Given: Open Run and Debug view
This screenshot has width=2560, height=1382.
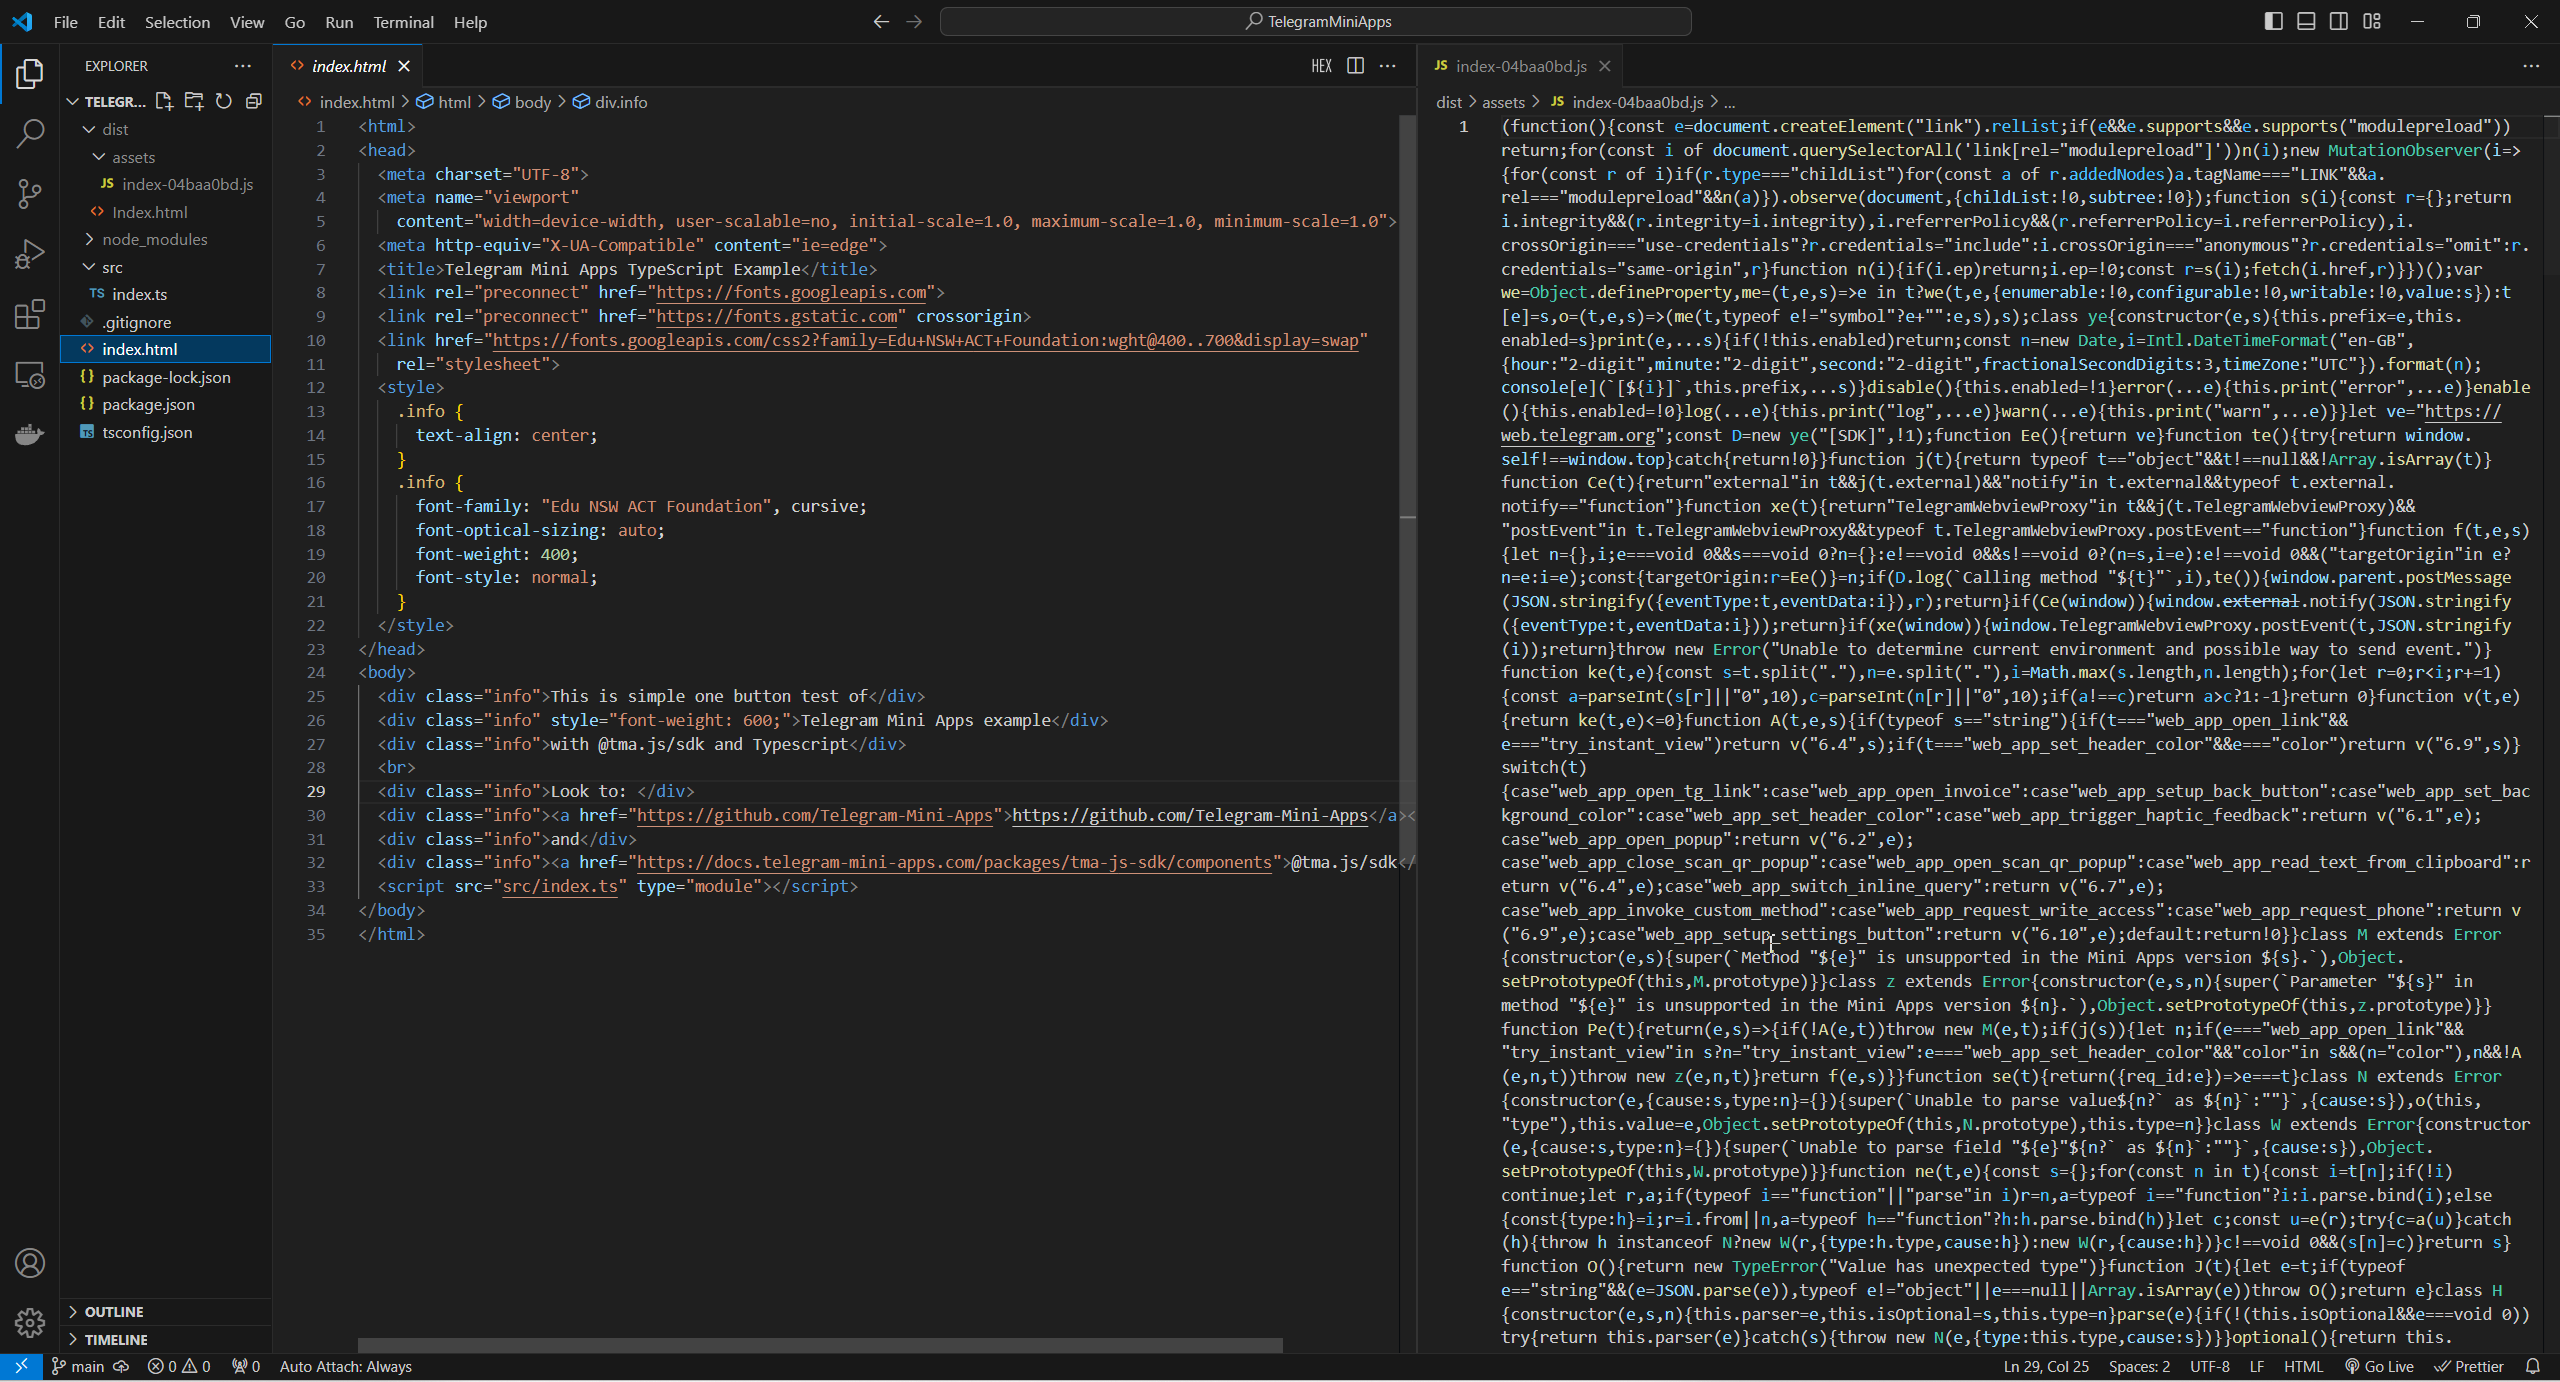Looking at the screenshot, I should 30,254.
